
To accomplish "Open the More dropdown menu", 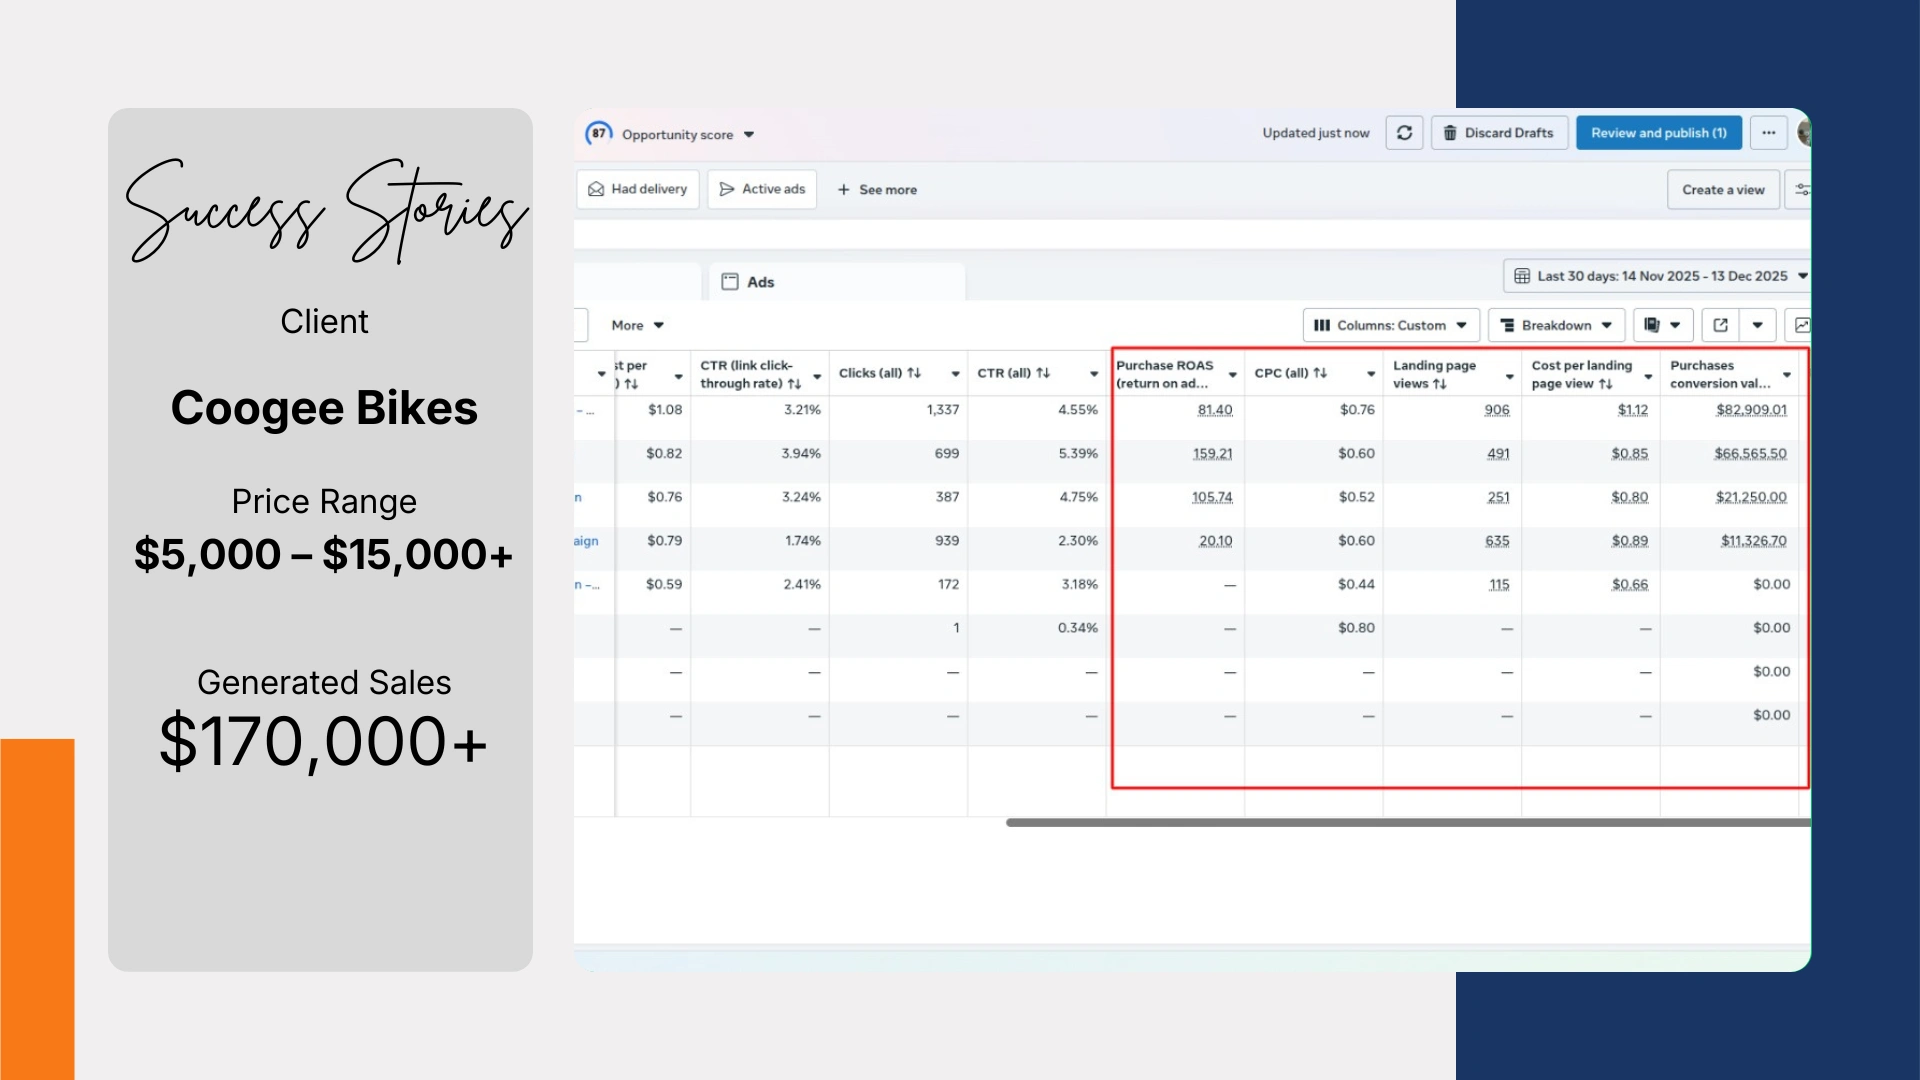I will point(638,326).
